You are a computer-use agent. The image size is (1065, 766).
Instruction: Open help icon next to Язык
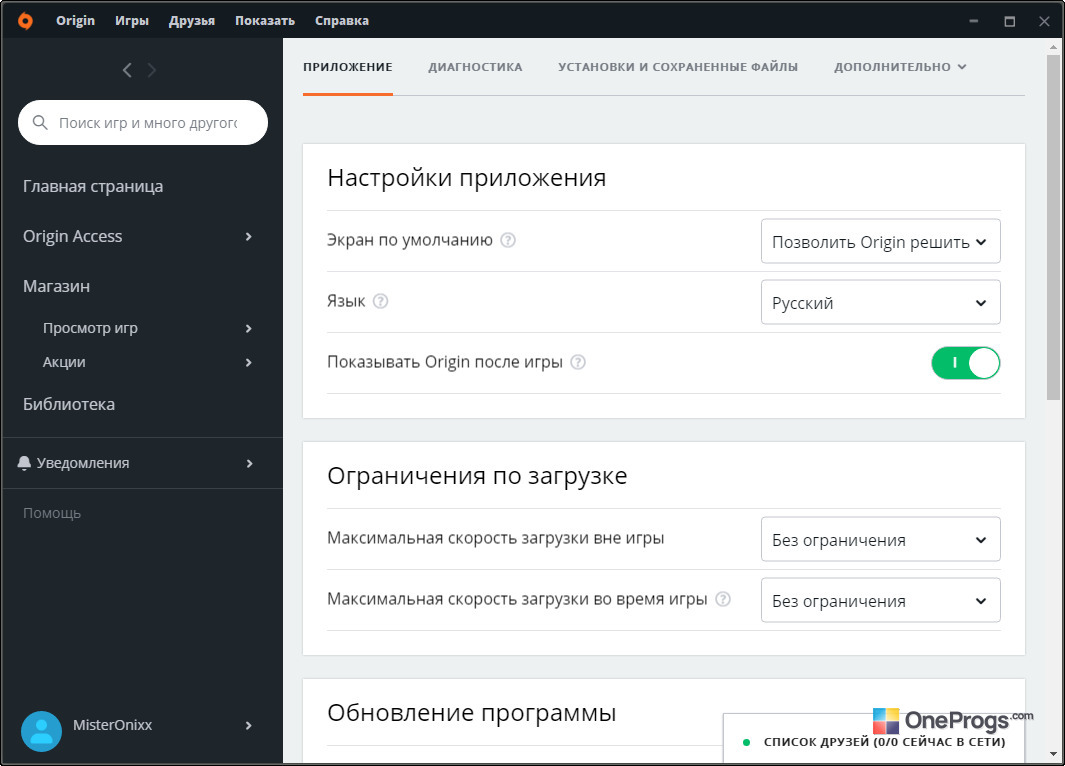pyautogui.click(x=381, y=301)
